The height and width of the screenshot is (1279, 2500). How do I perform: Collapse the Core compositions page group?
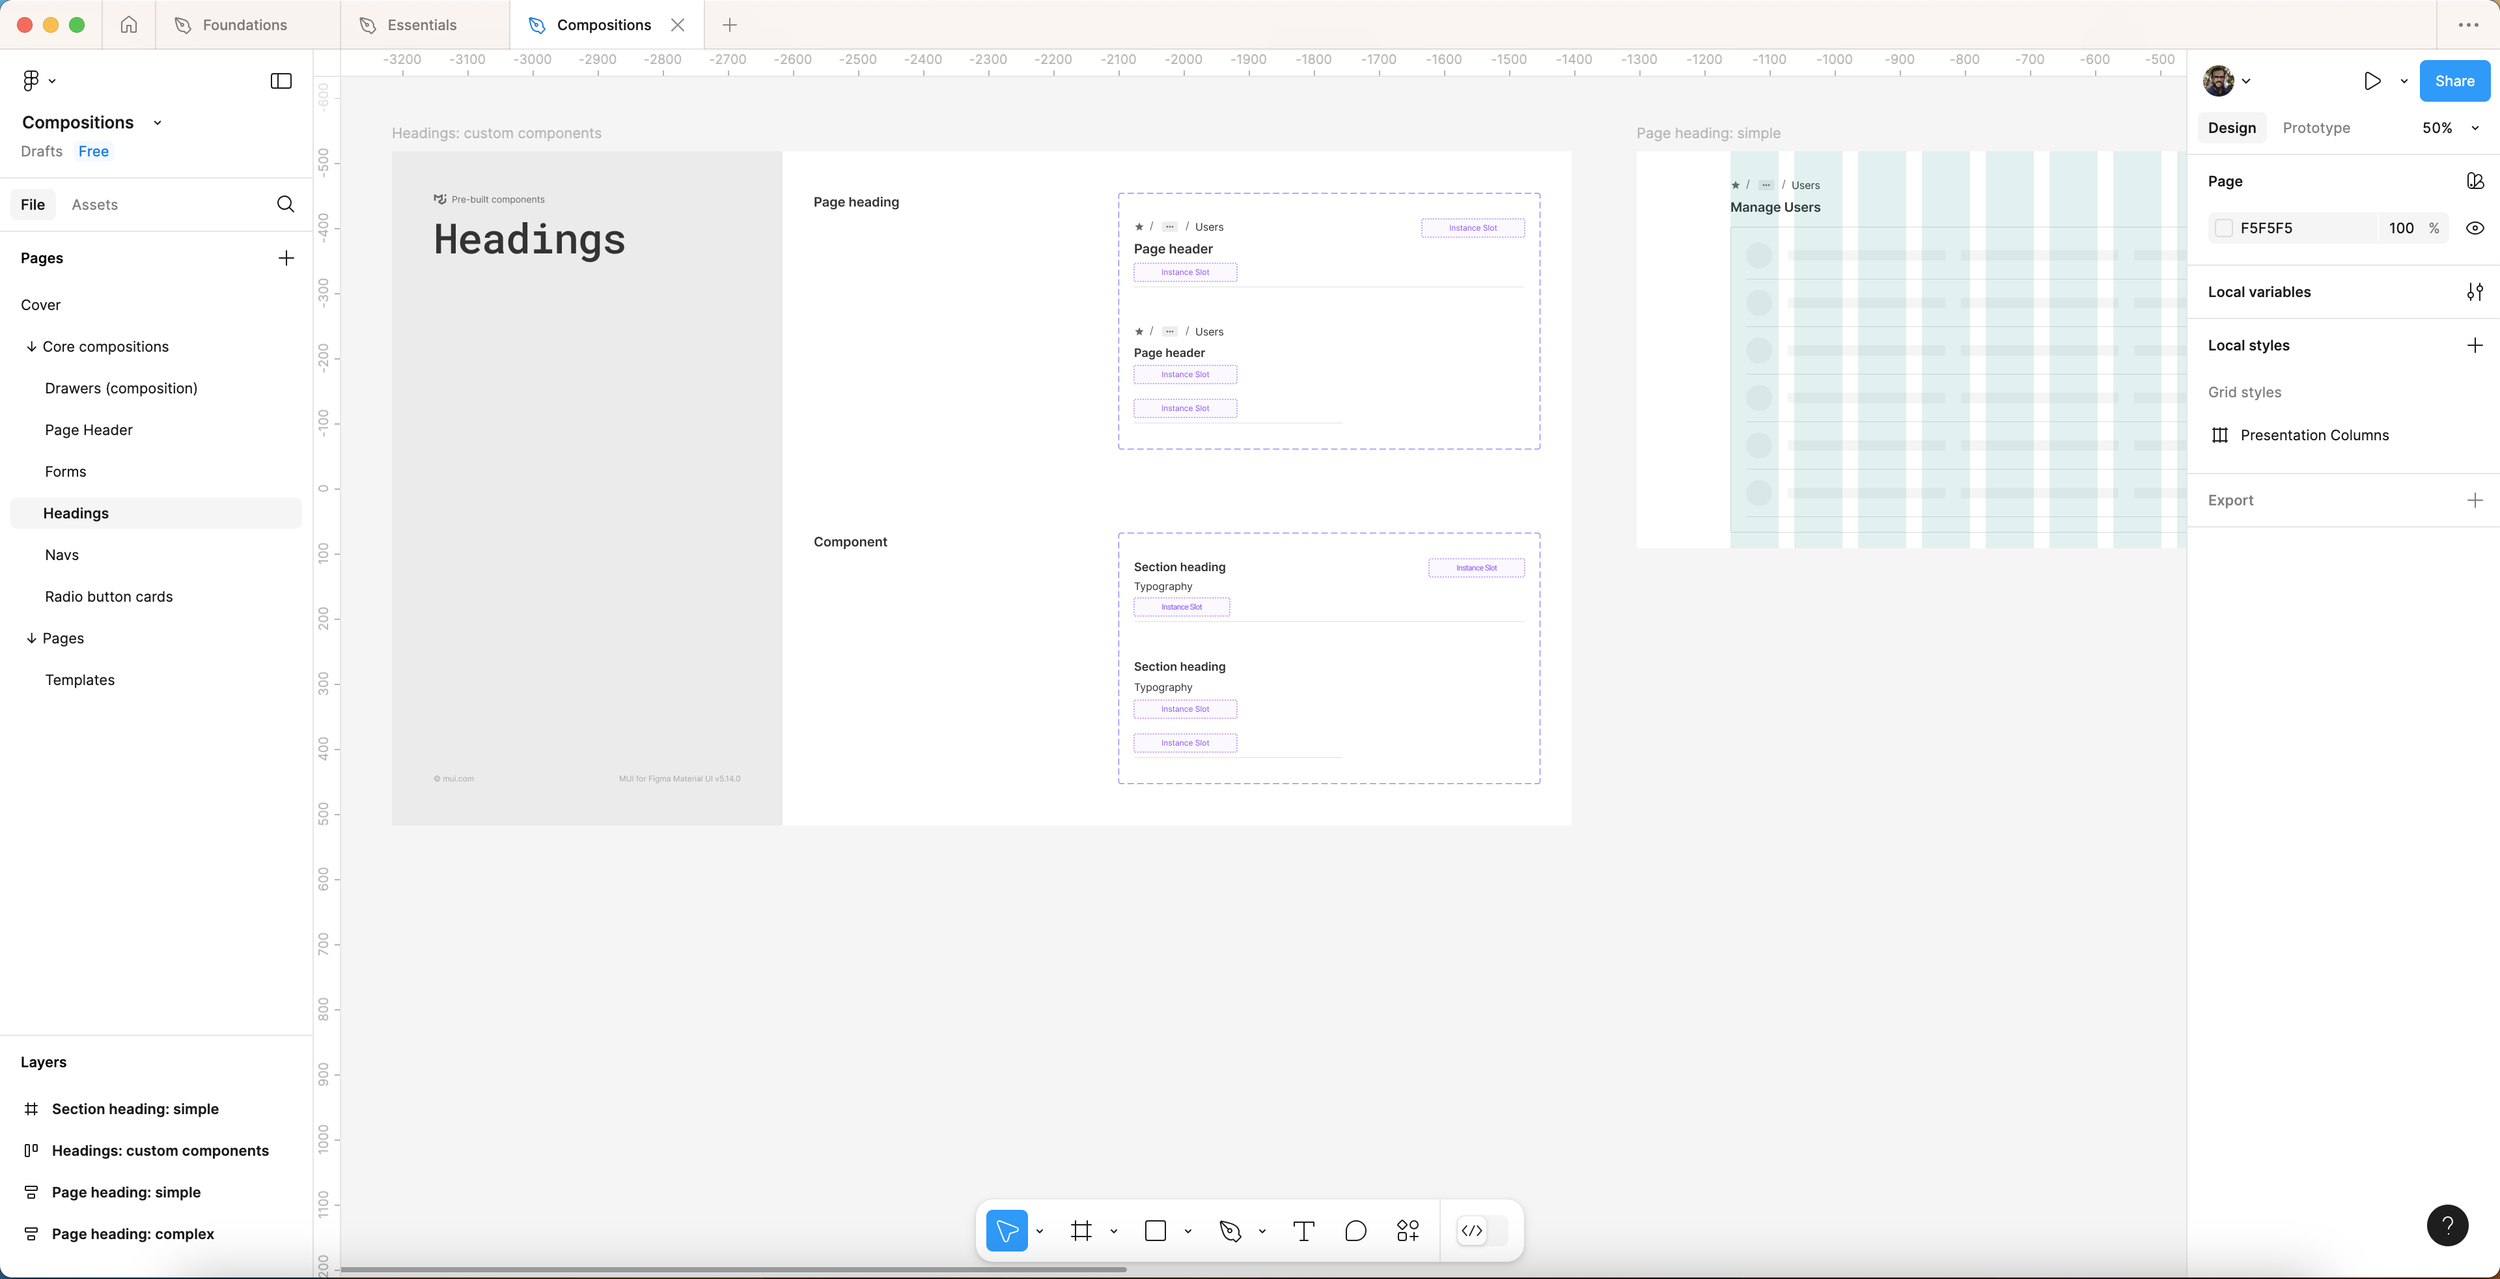coord(31,347)
